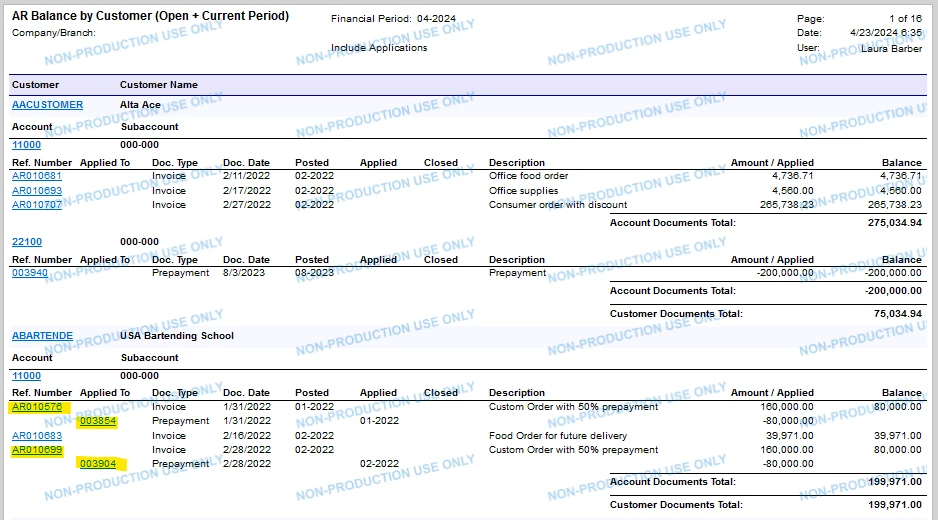Select the Include Applications text
Image resolution: width=938 pixels, height=520 pixels.
(379, 48)
